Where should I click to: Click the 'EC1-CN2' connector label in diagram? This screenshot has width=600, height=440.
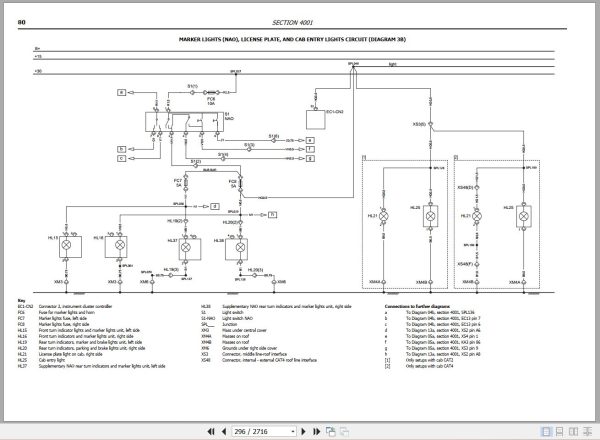point(335,112)
